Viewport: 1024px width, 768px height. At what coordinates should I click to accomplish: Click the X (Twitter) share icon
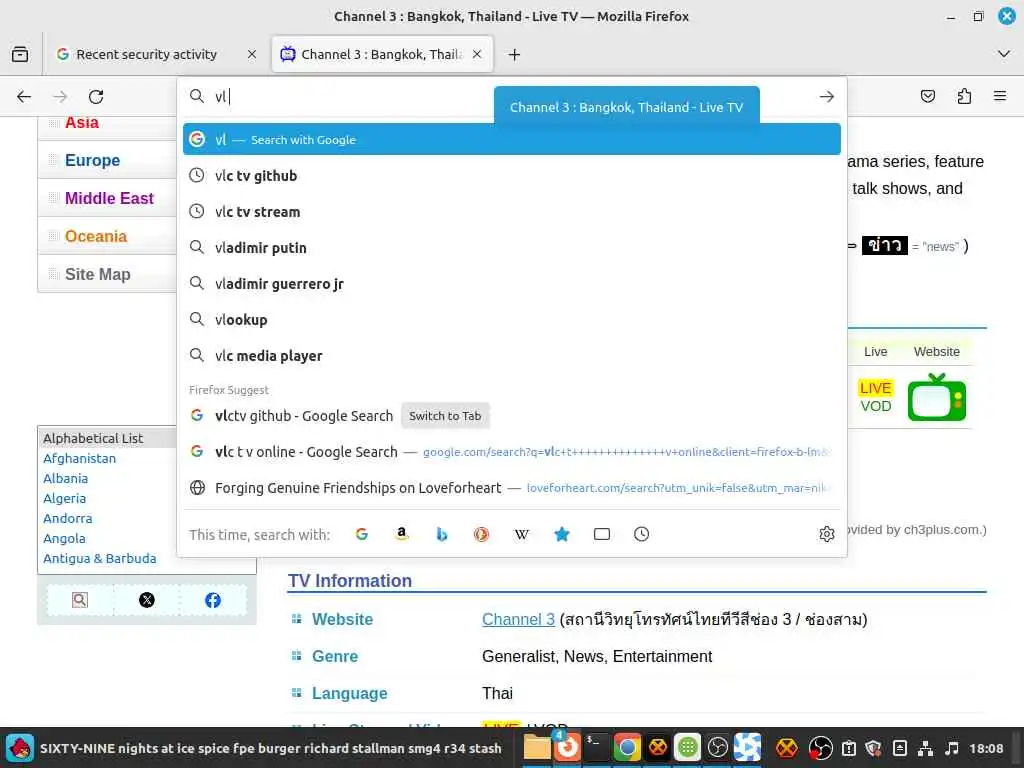coord(147,600)
